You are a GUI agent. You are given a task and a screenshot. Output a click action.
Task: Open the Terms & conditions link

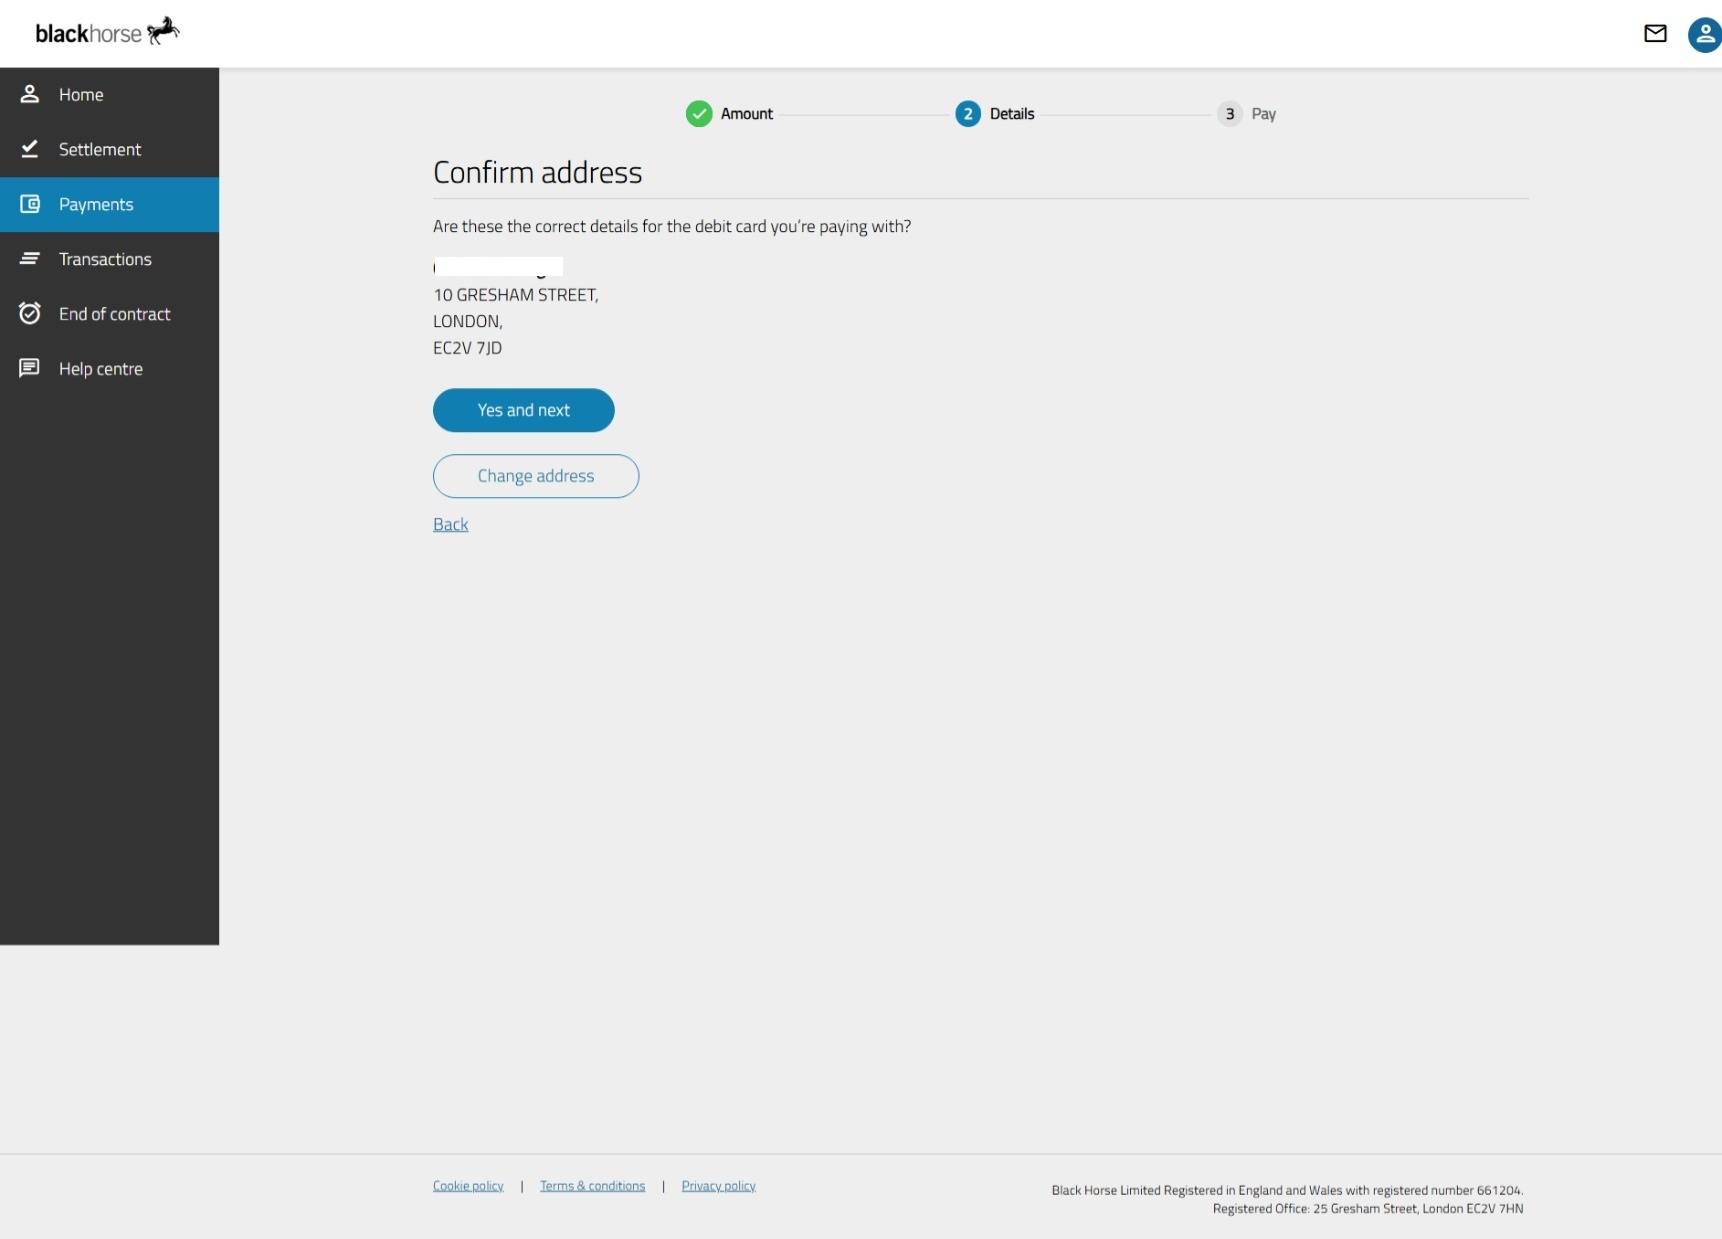pos(593,1186)
